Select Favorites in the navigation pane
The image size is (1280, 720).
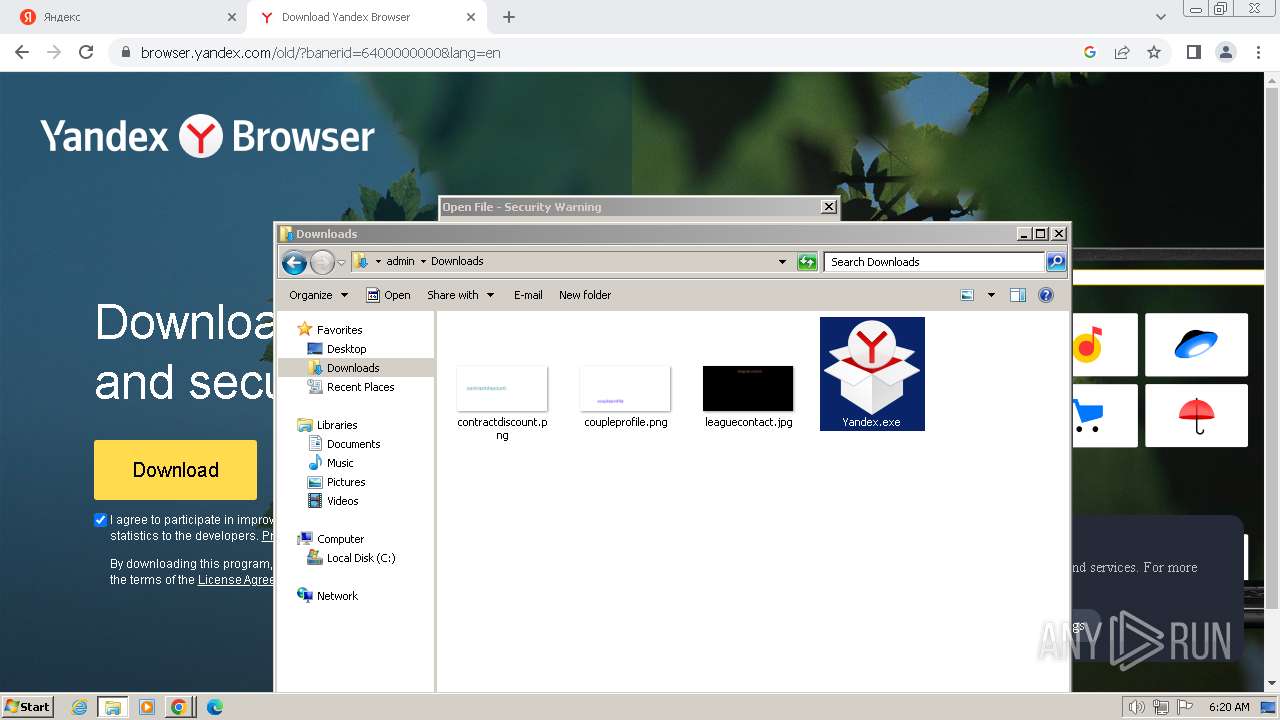click(339, 330)
